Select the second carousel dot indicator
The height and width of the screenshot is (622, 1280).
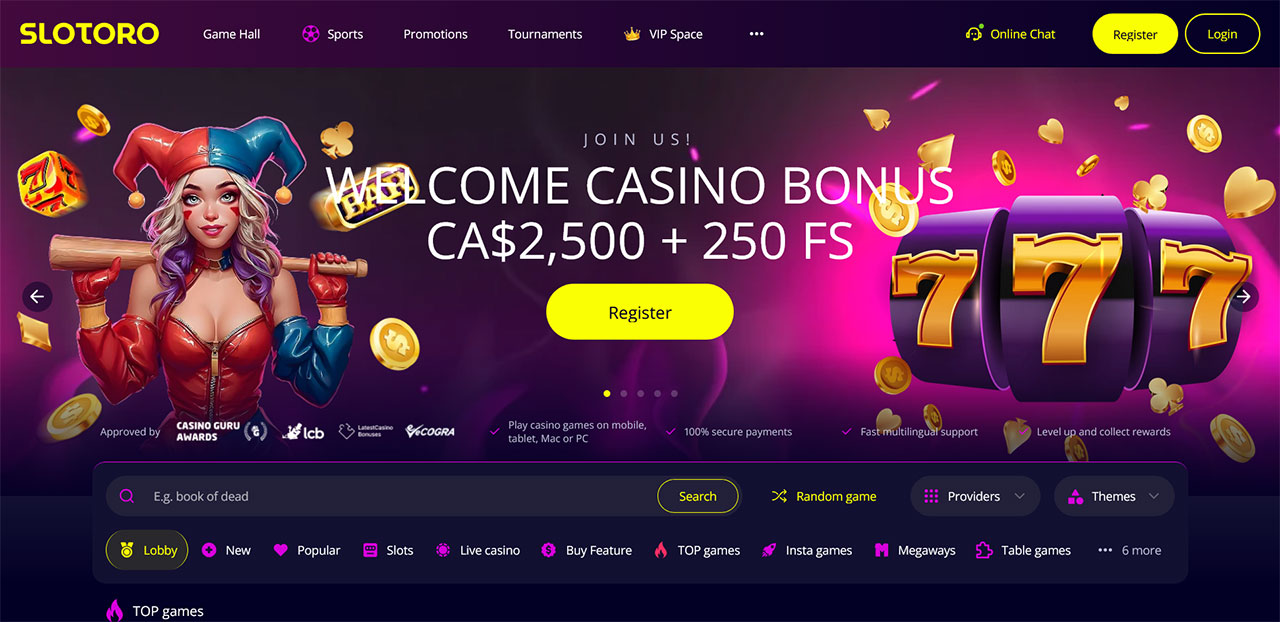(x=623, y=394)
